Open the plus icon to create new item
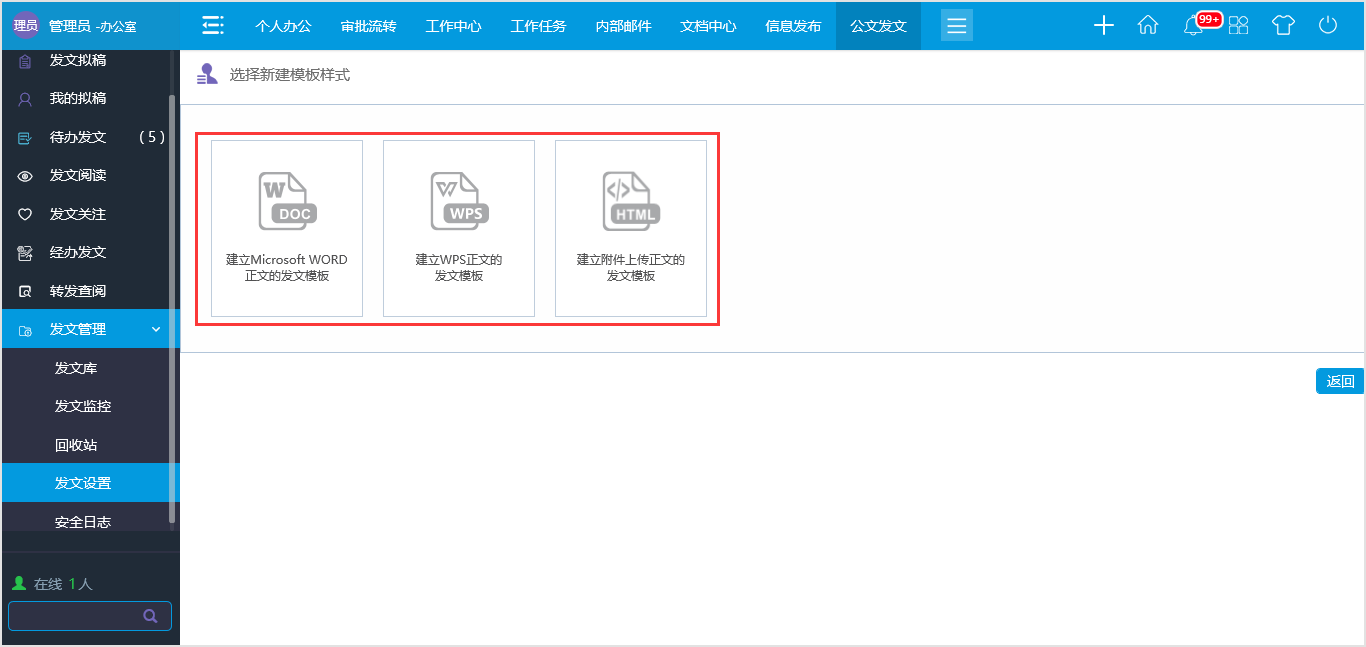 point(1103,24)
